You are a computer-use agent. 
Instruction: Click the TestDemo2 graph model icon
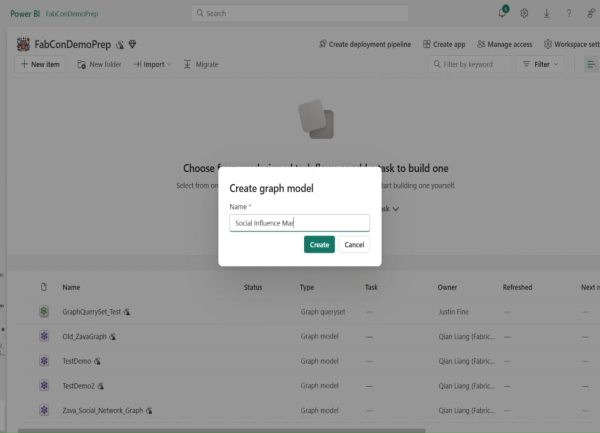[44, 385]
